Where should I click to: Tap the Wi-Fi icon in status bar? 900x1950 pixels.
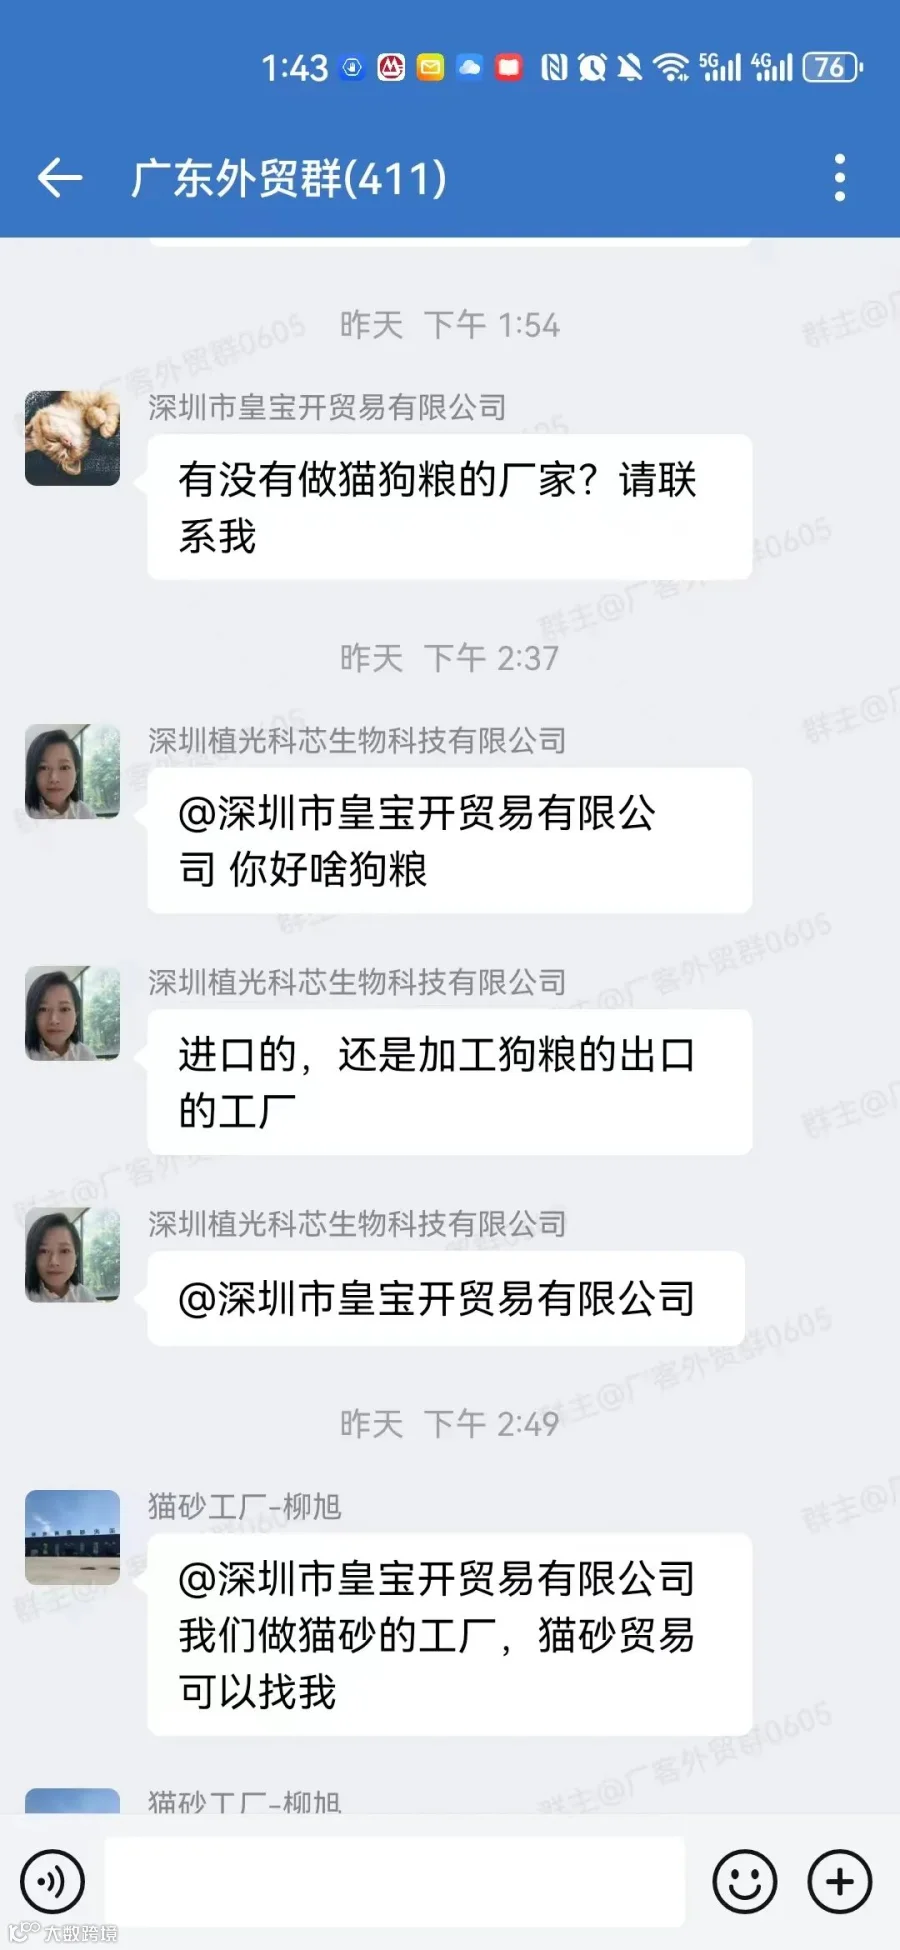point(671,68)
